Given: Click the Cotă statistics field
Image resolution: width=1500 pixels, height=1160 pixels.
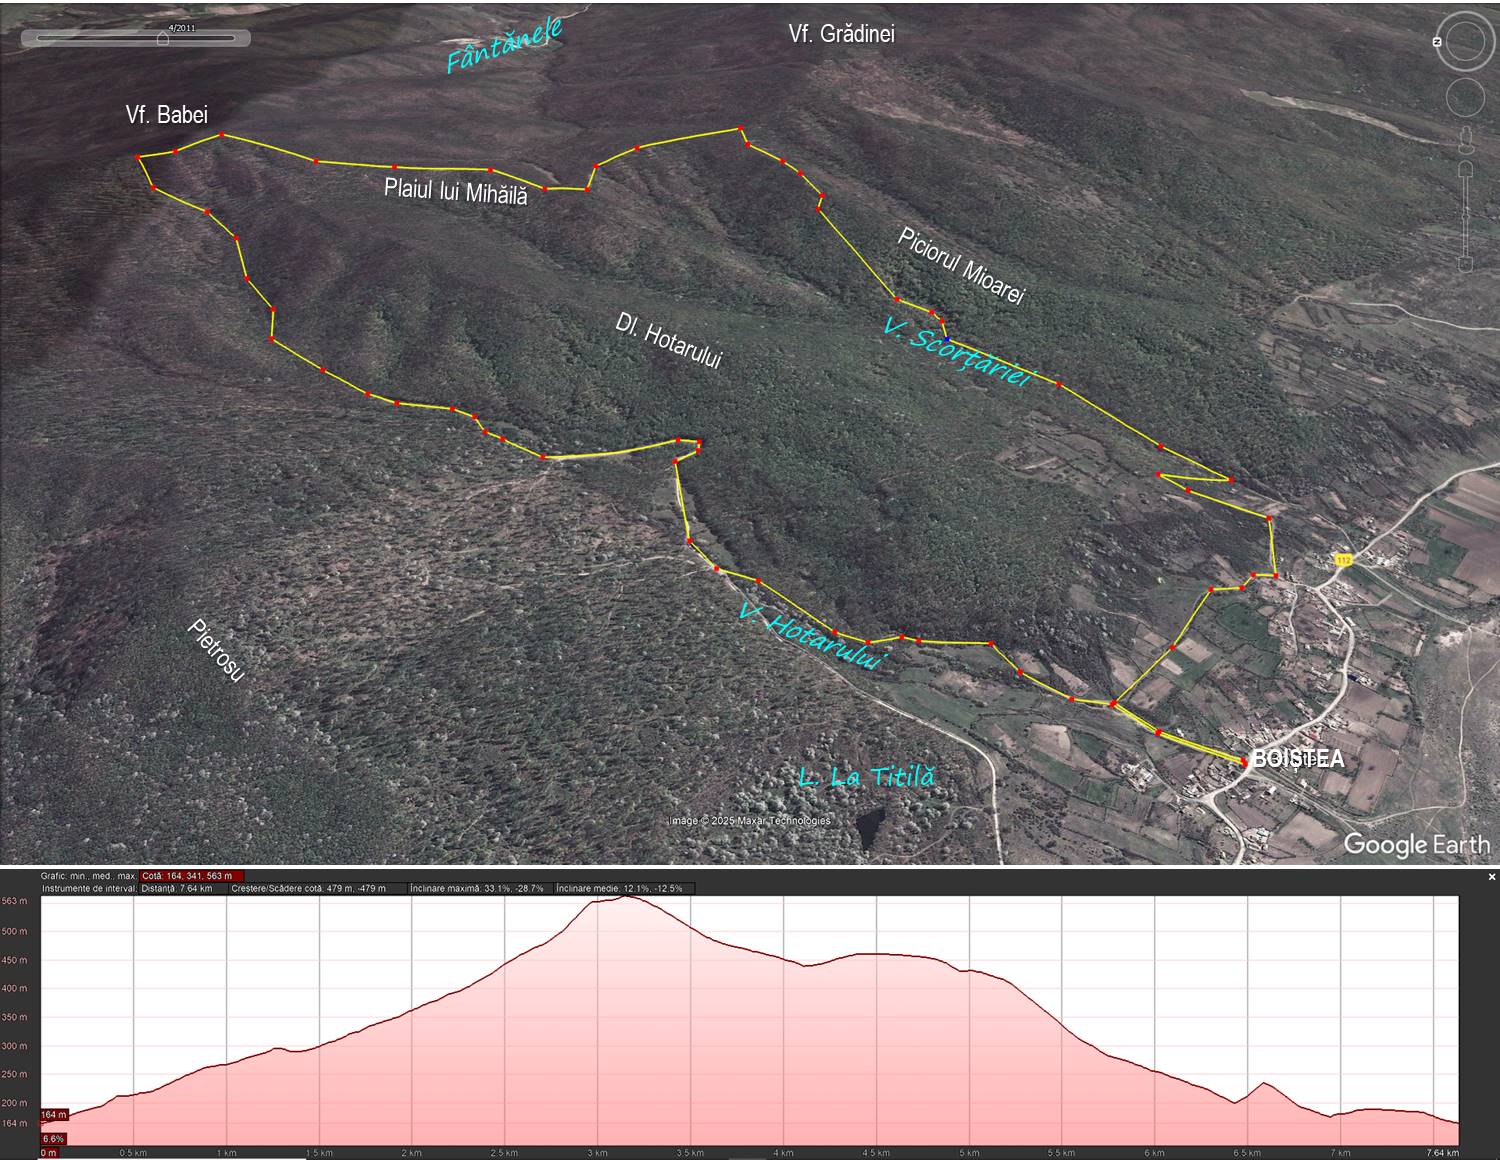Looking at the screenshot, I should coord(187,876).
